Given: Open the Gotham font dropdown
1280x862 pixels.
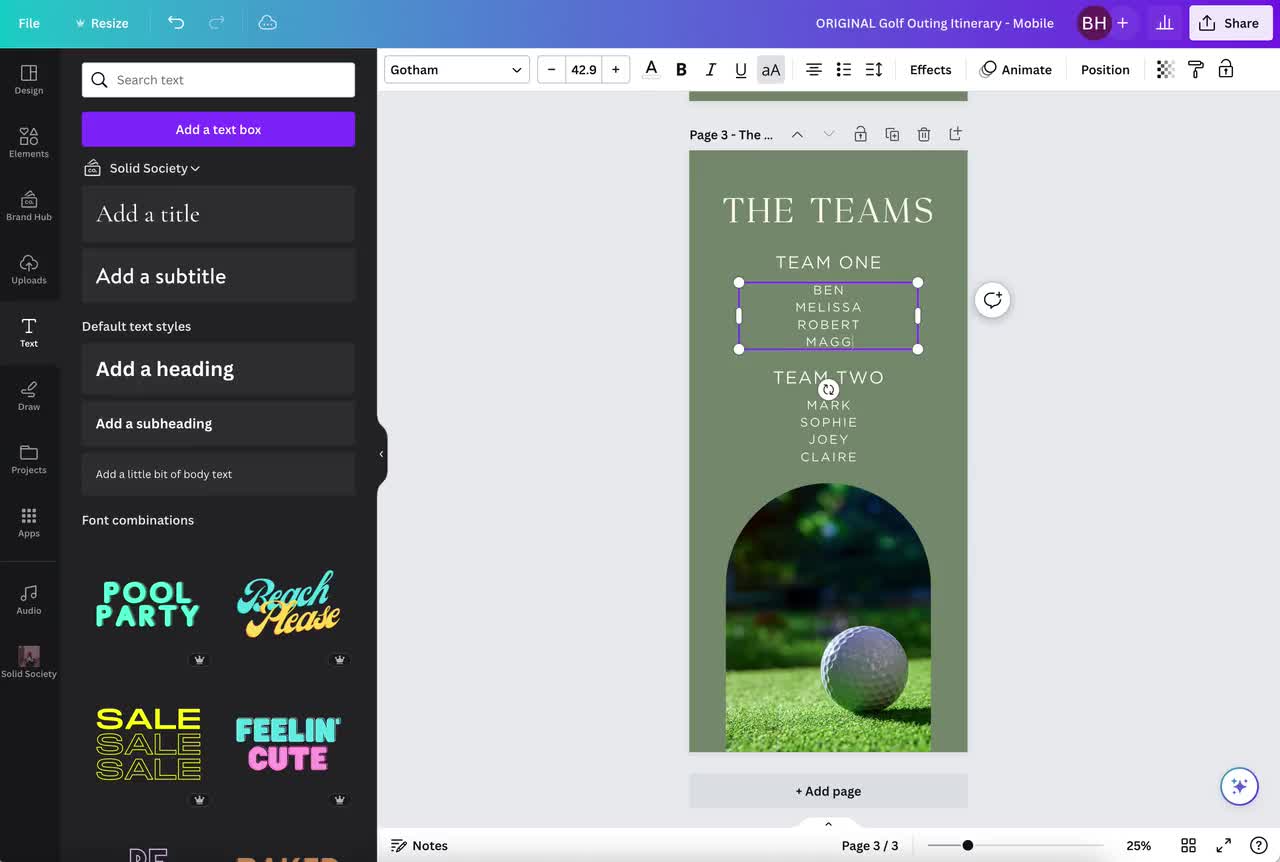Looking at the screenshot, I should 457,69.
